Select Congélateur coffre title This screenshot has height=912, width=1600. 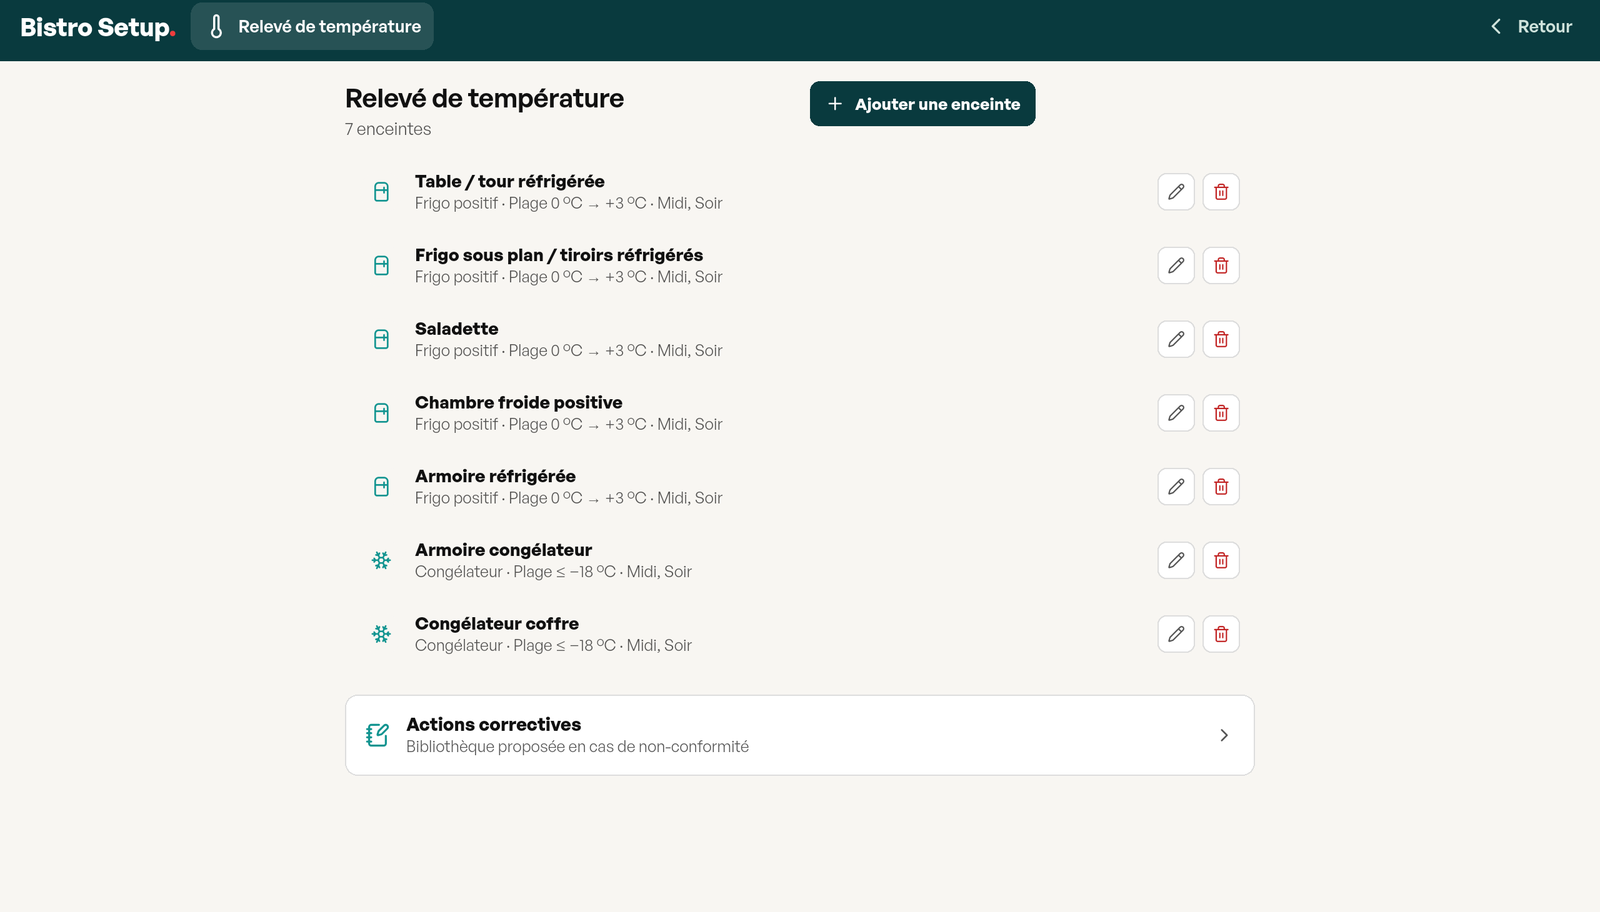click(x=497, y=624)
